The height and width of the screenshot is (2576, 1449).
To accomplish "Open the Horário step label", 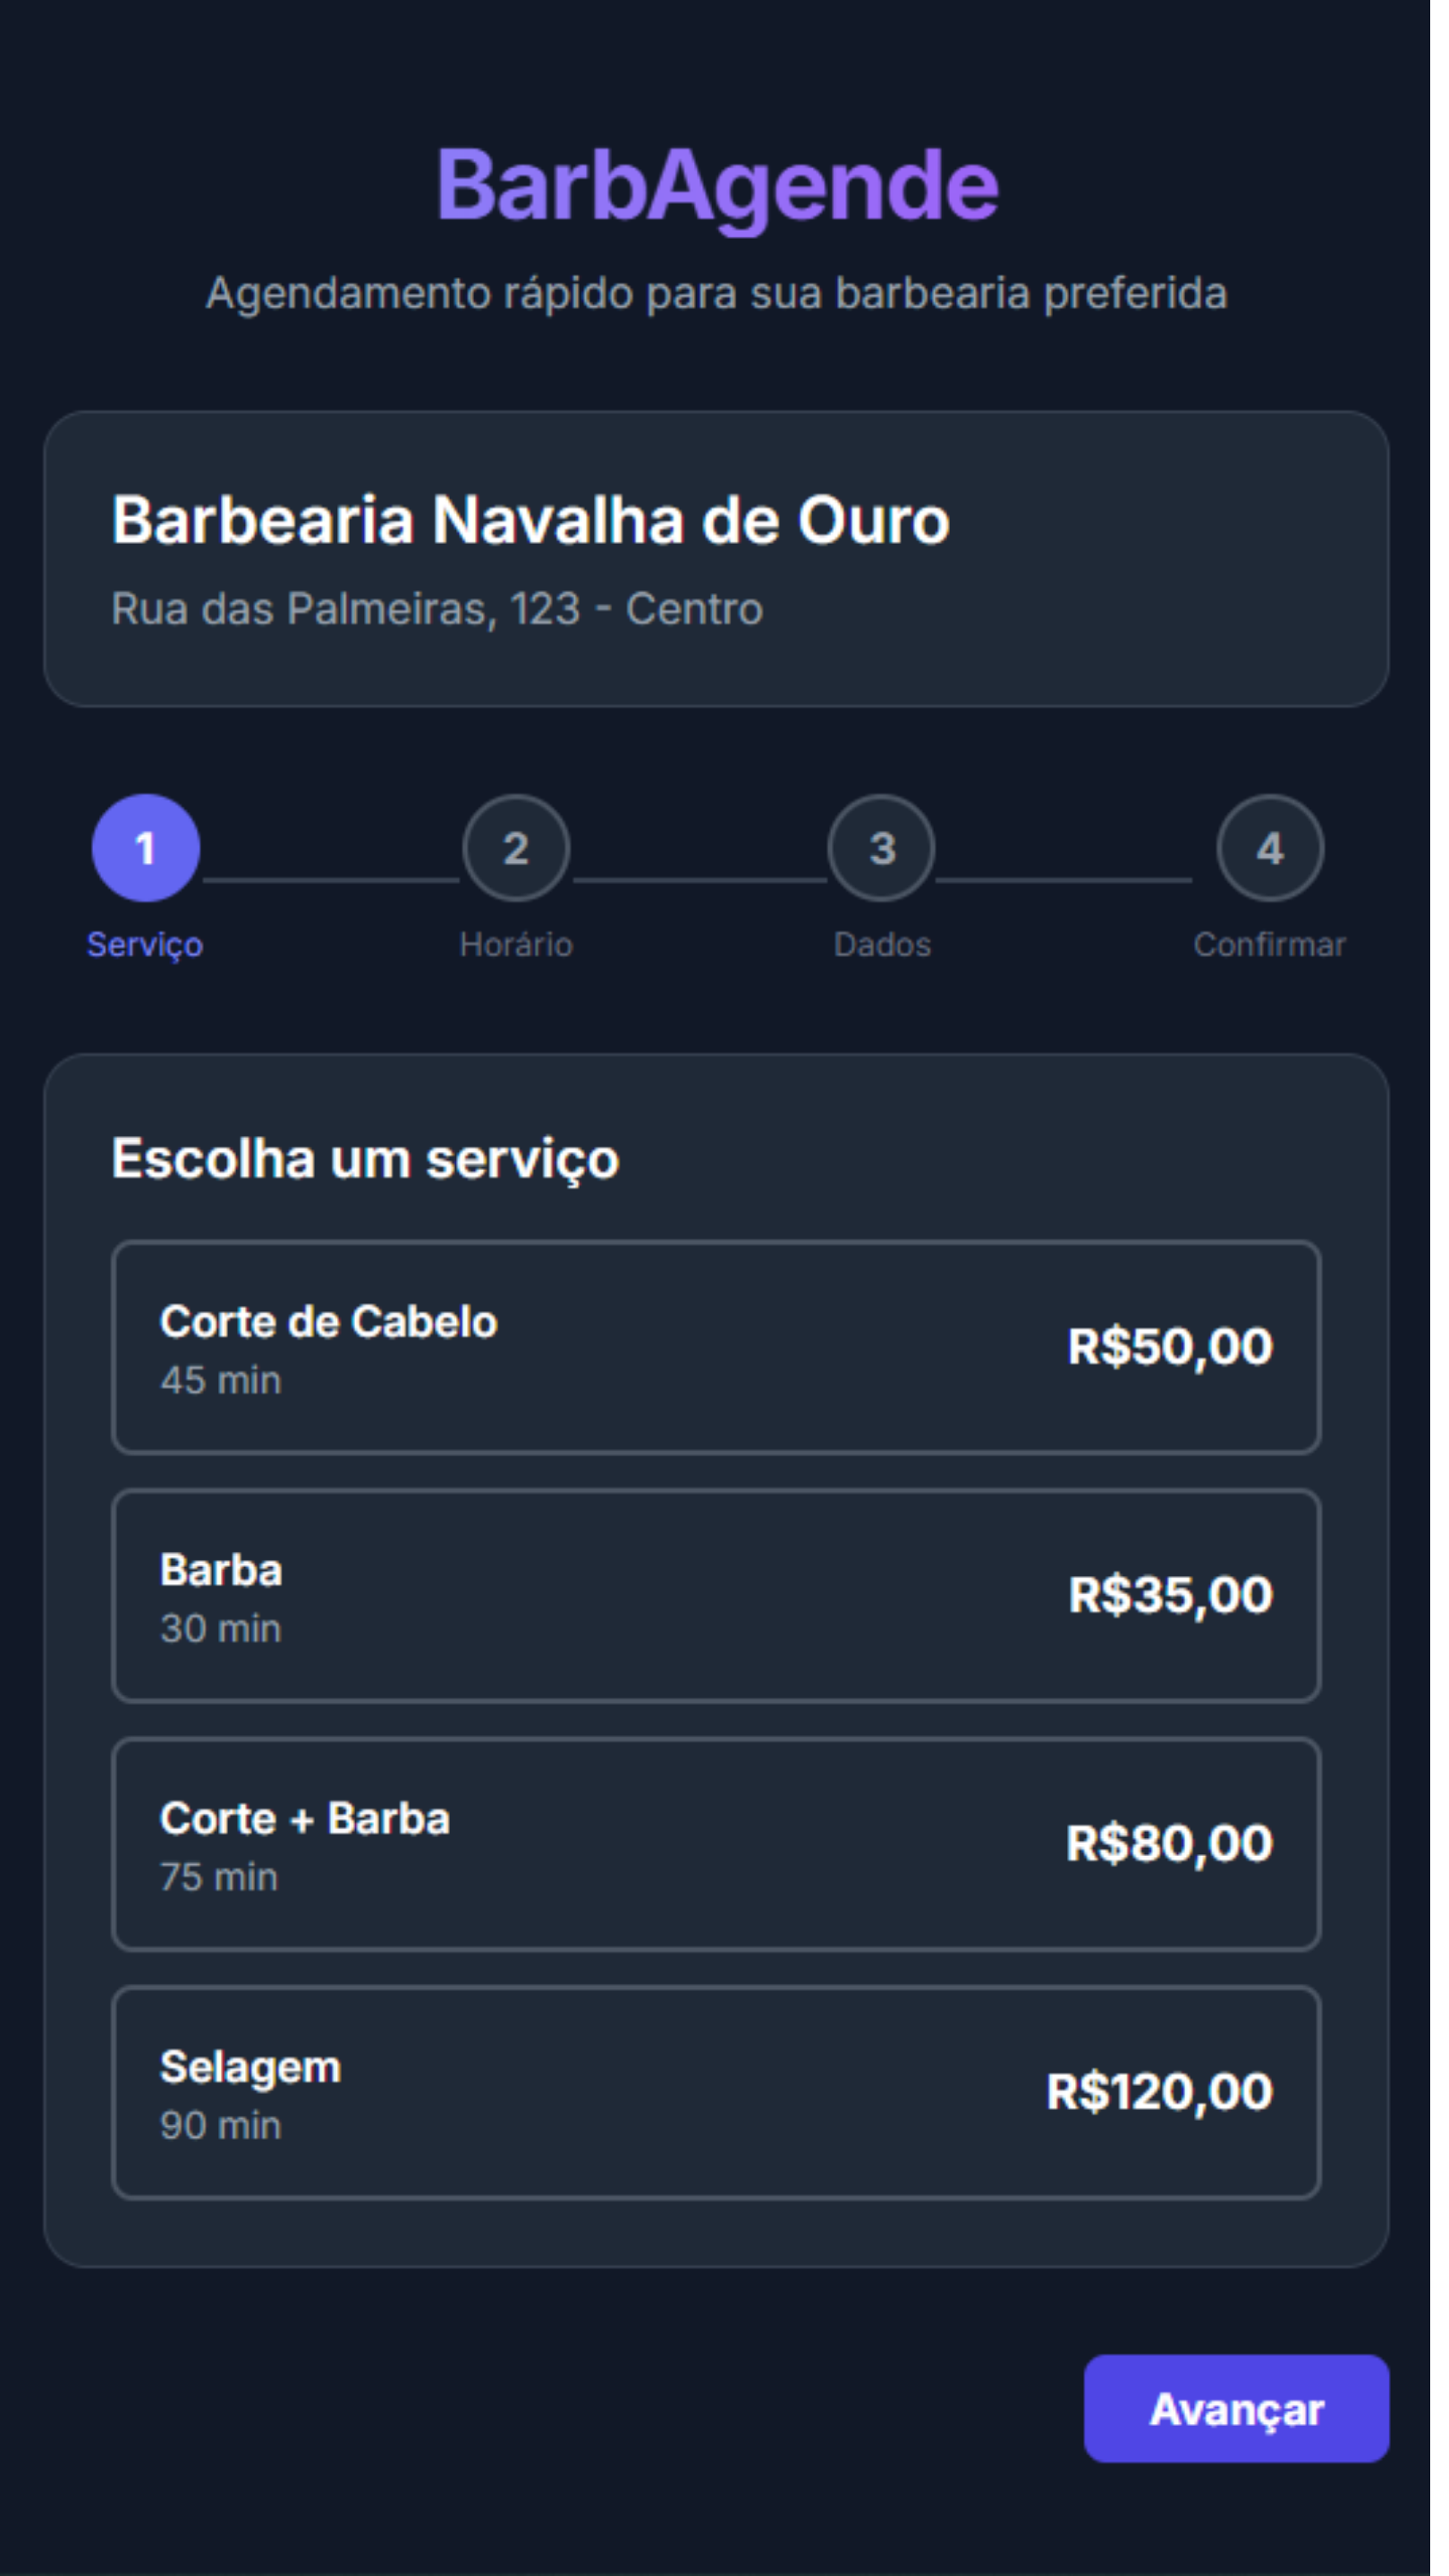I will 516,945.
